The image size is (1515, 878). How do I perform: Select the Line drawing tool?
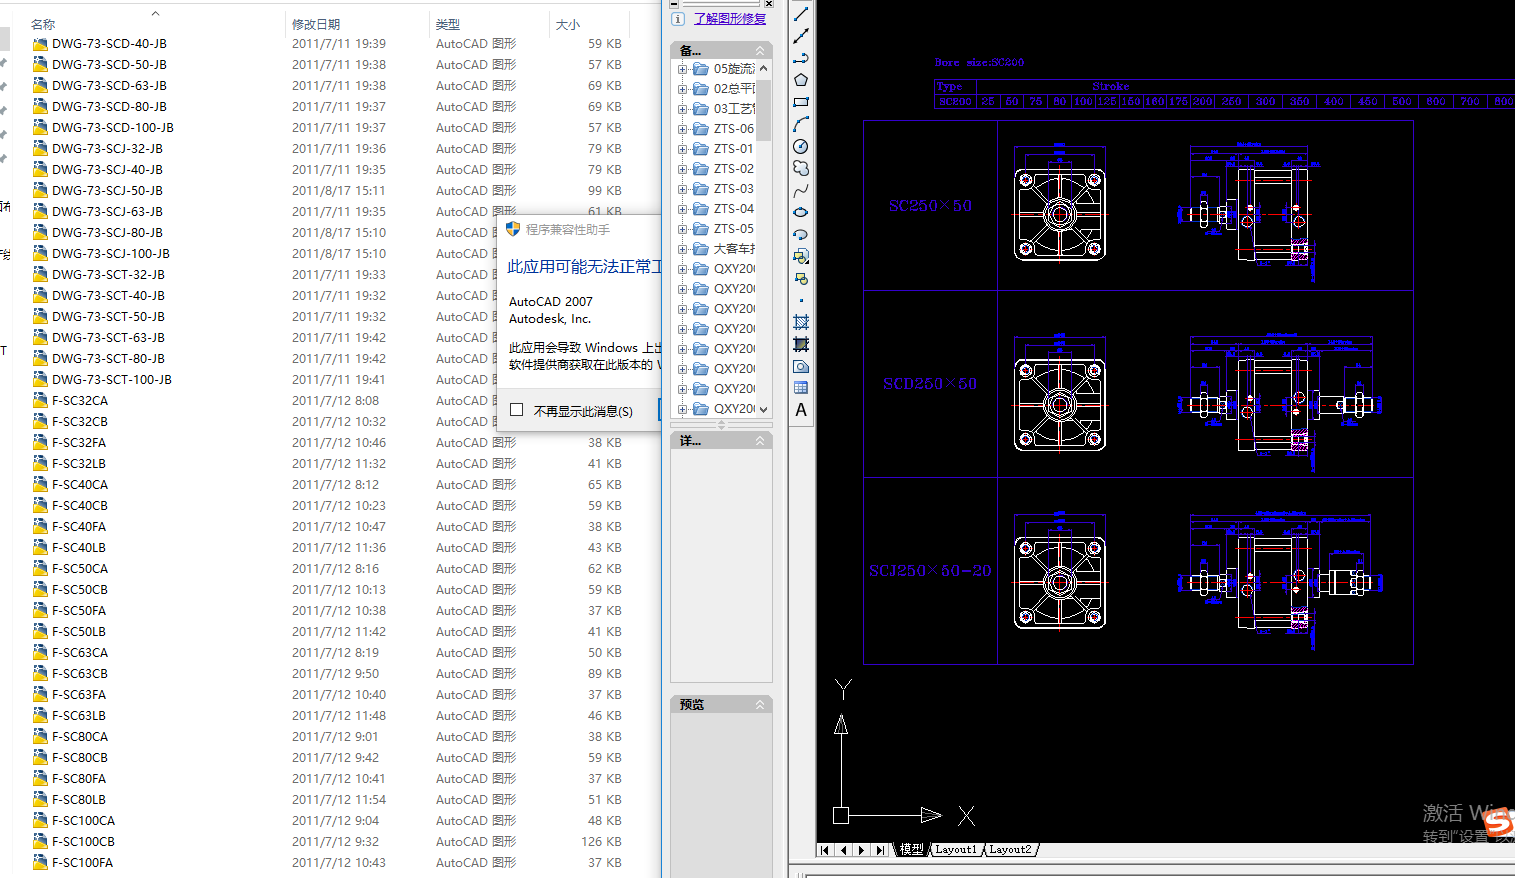click(801, 14)
